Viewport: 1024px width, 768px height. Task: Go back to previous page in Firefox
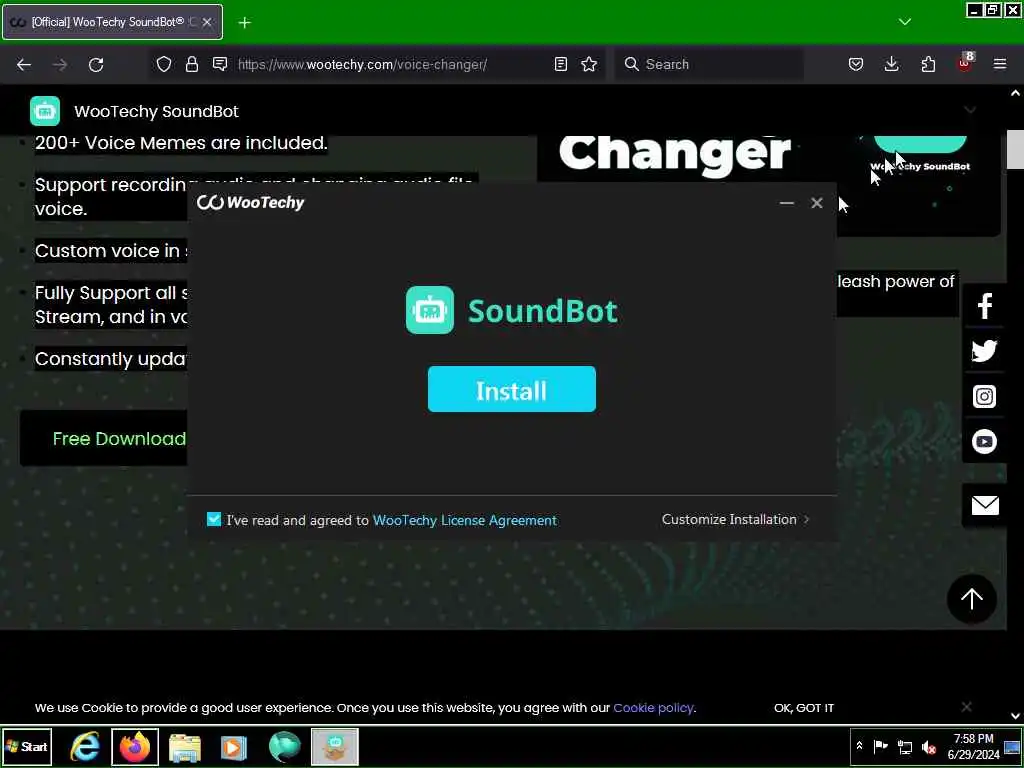pyautogui.click(x=24, y=64)
